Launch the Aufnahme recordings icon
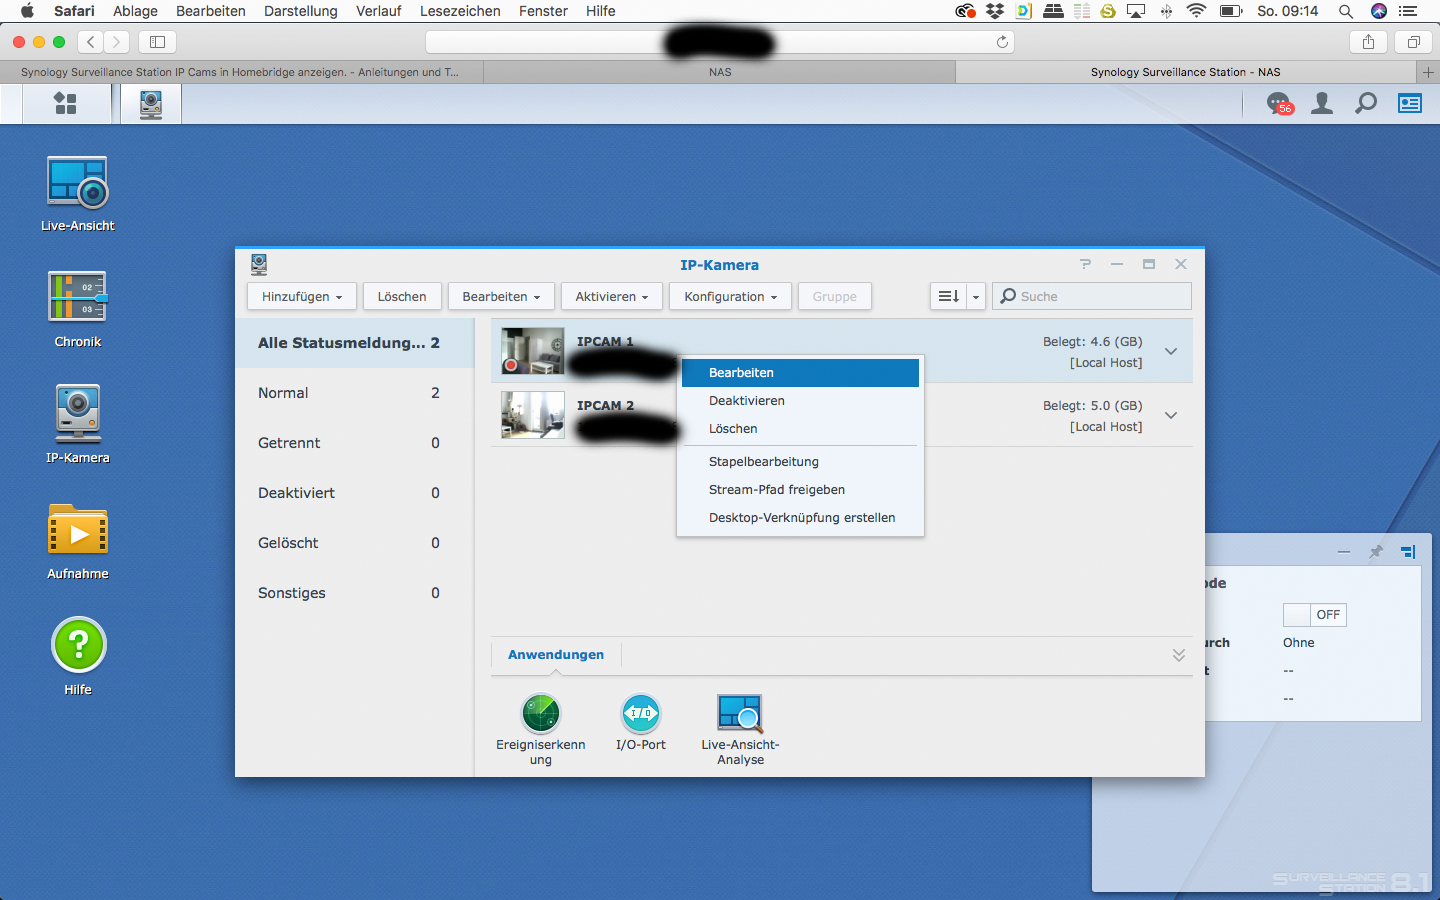This screenshot has width=1440, height=900. coord(77,531)
